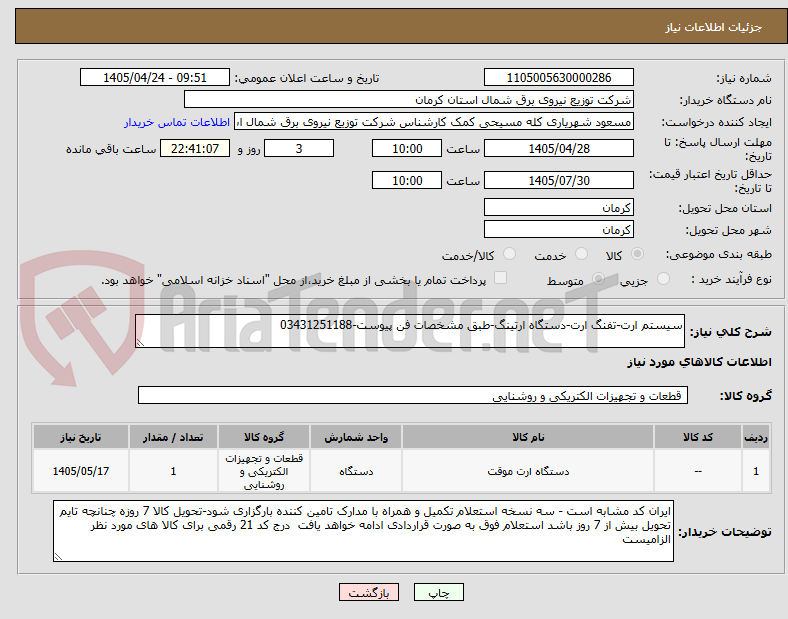Click the تاریخ نیاز column header
The height and width of the screenshot is (619, 788).
click(x=81, y=437)
